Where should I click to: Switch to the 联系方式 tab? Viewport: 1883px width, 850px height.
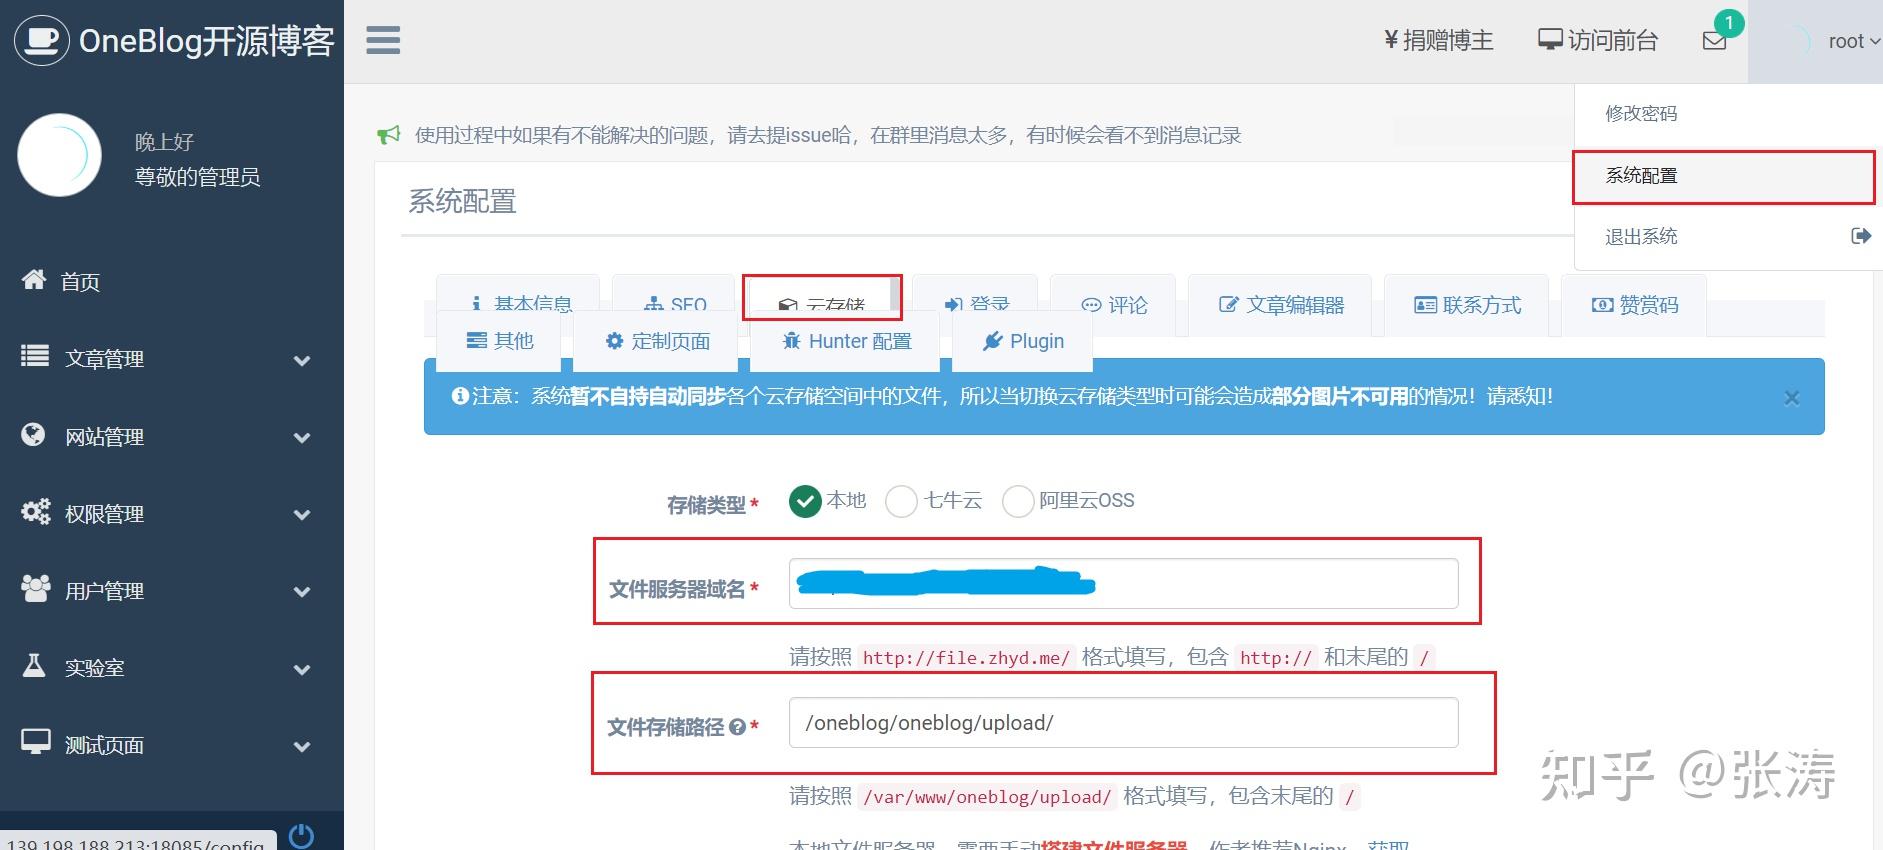tap(1466, 305)
